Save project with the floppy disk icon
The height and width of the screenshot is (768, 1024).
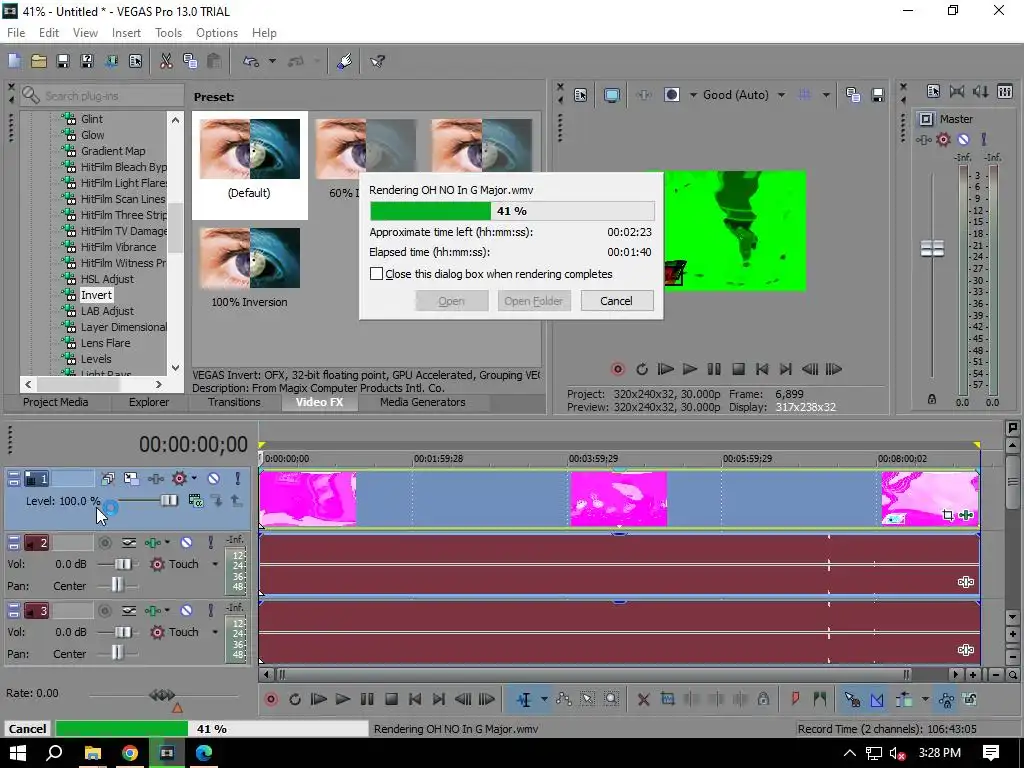click(x=63, y=61)
